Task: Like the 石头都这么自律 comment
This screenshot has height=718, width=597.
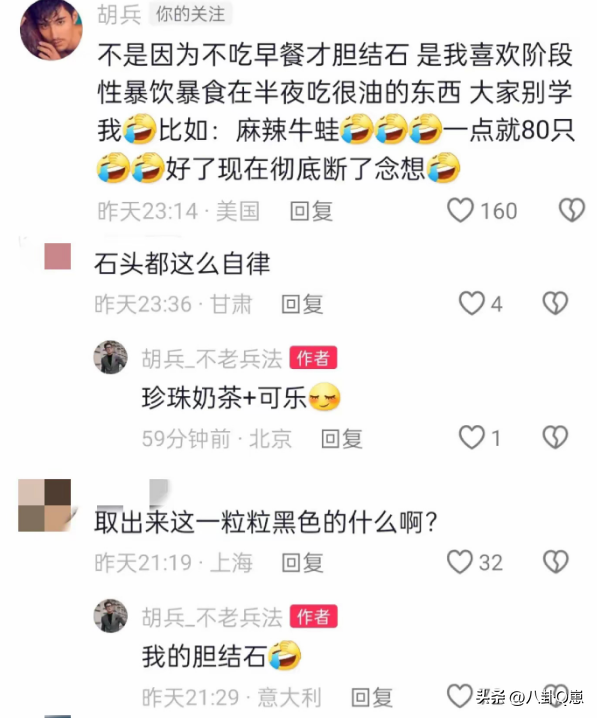Action: (472, 304)
